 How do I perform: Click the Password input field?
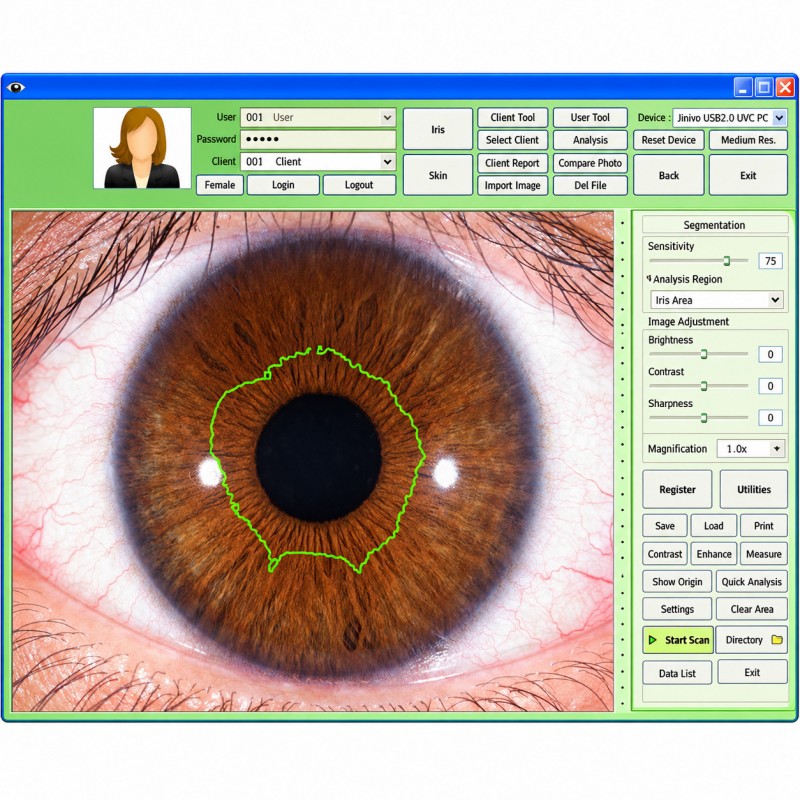(318, 139)
